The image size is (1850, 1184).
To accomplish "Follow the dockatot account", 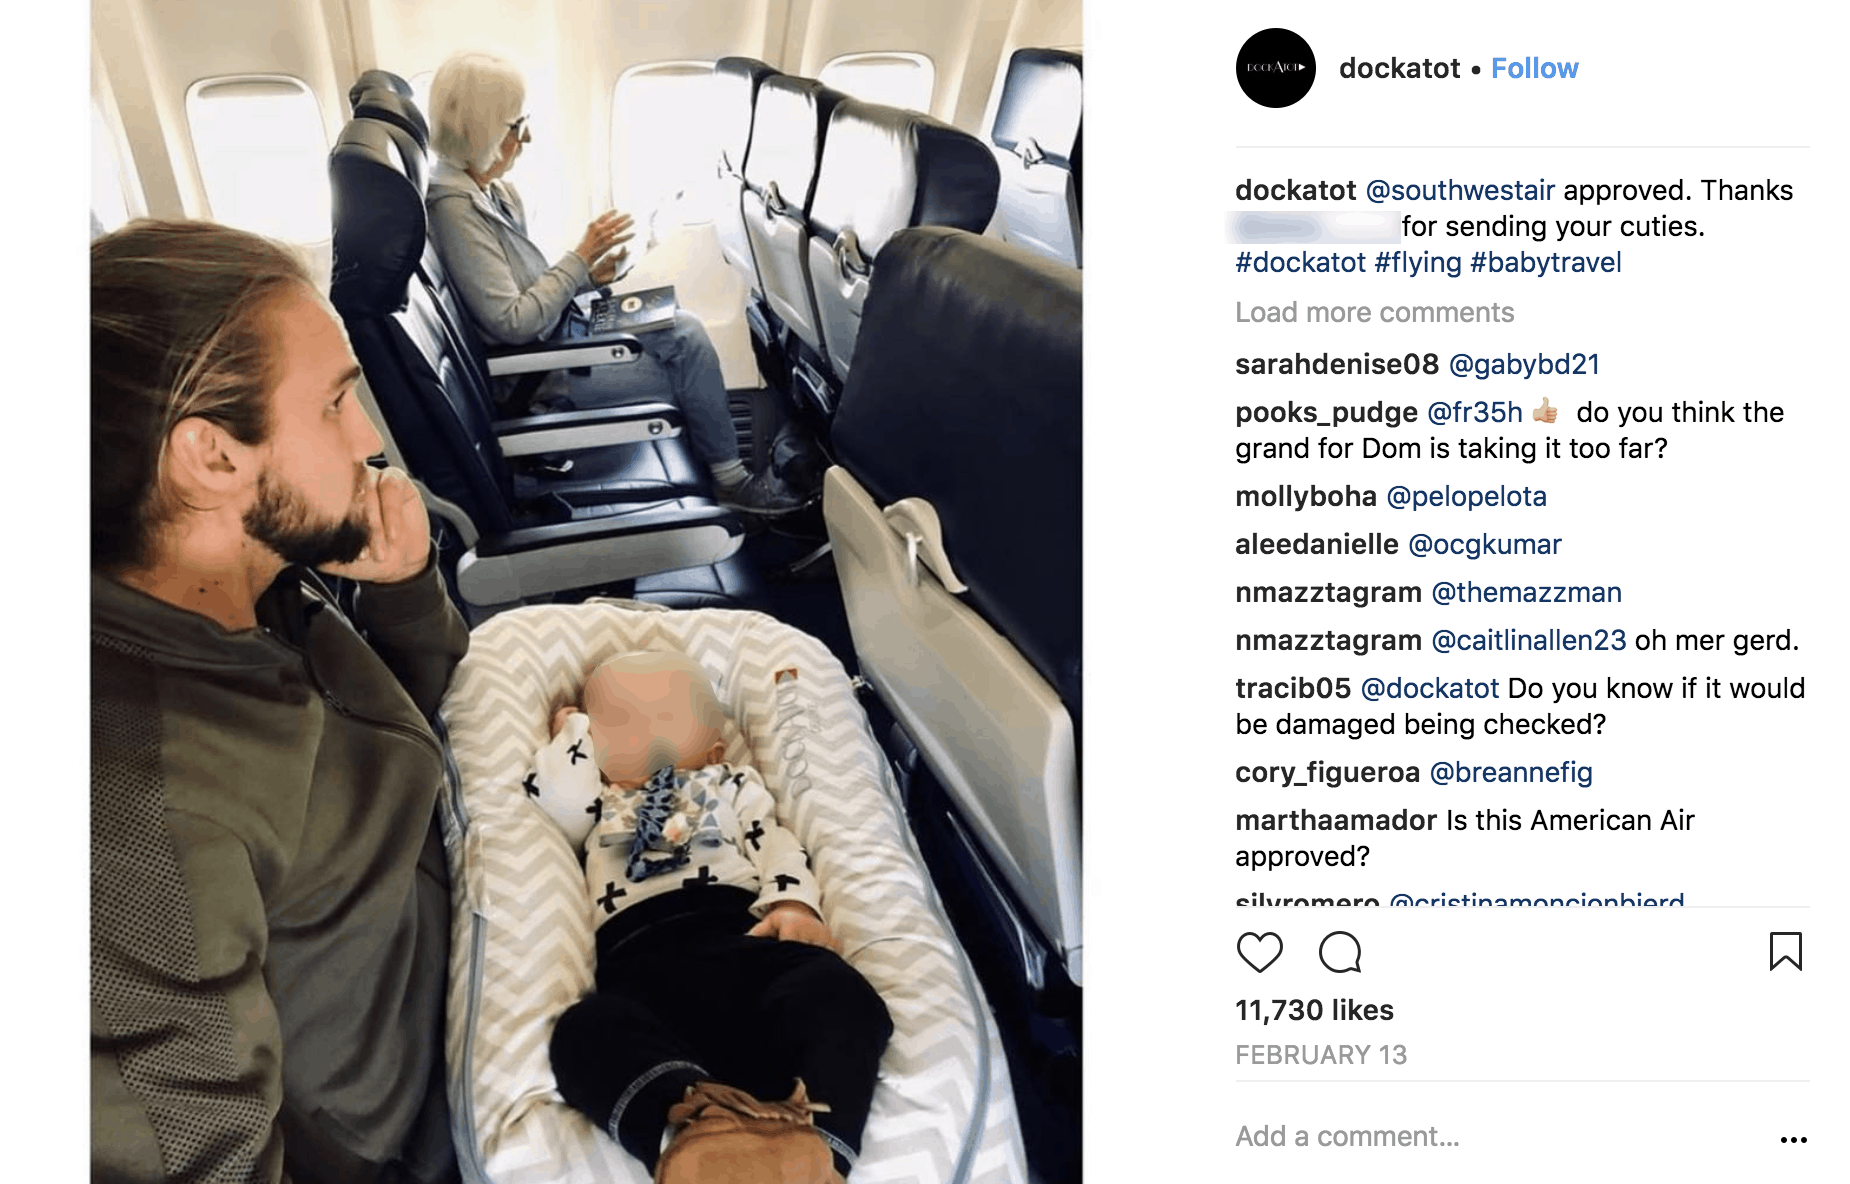I will (x=1534, y=68).
